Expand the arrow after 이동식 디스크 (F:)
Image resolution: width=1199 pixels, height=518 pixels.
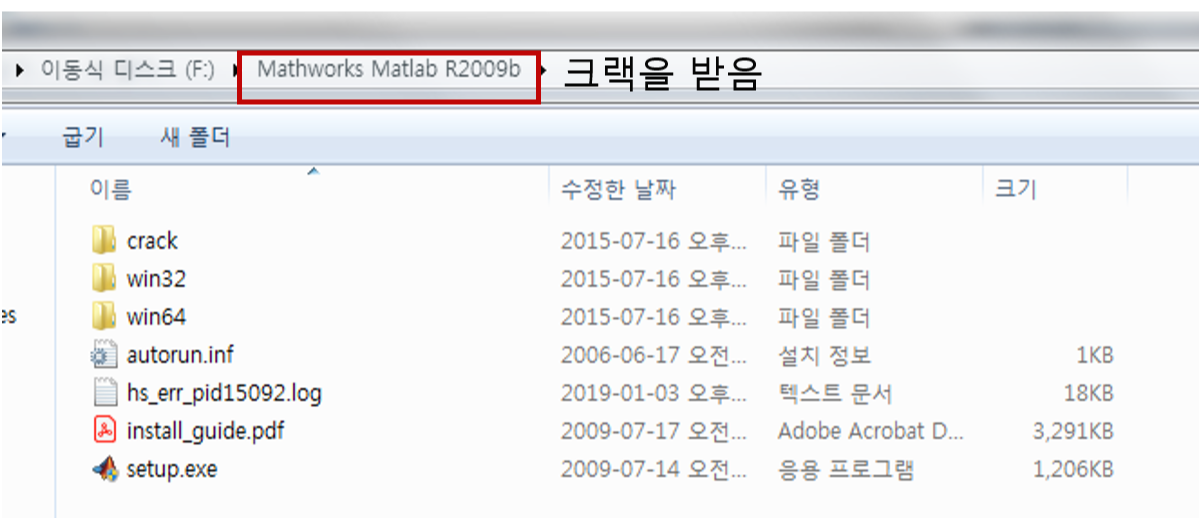click(x=236, y=71)
